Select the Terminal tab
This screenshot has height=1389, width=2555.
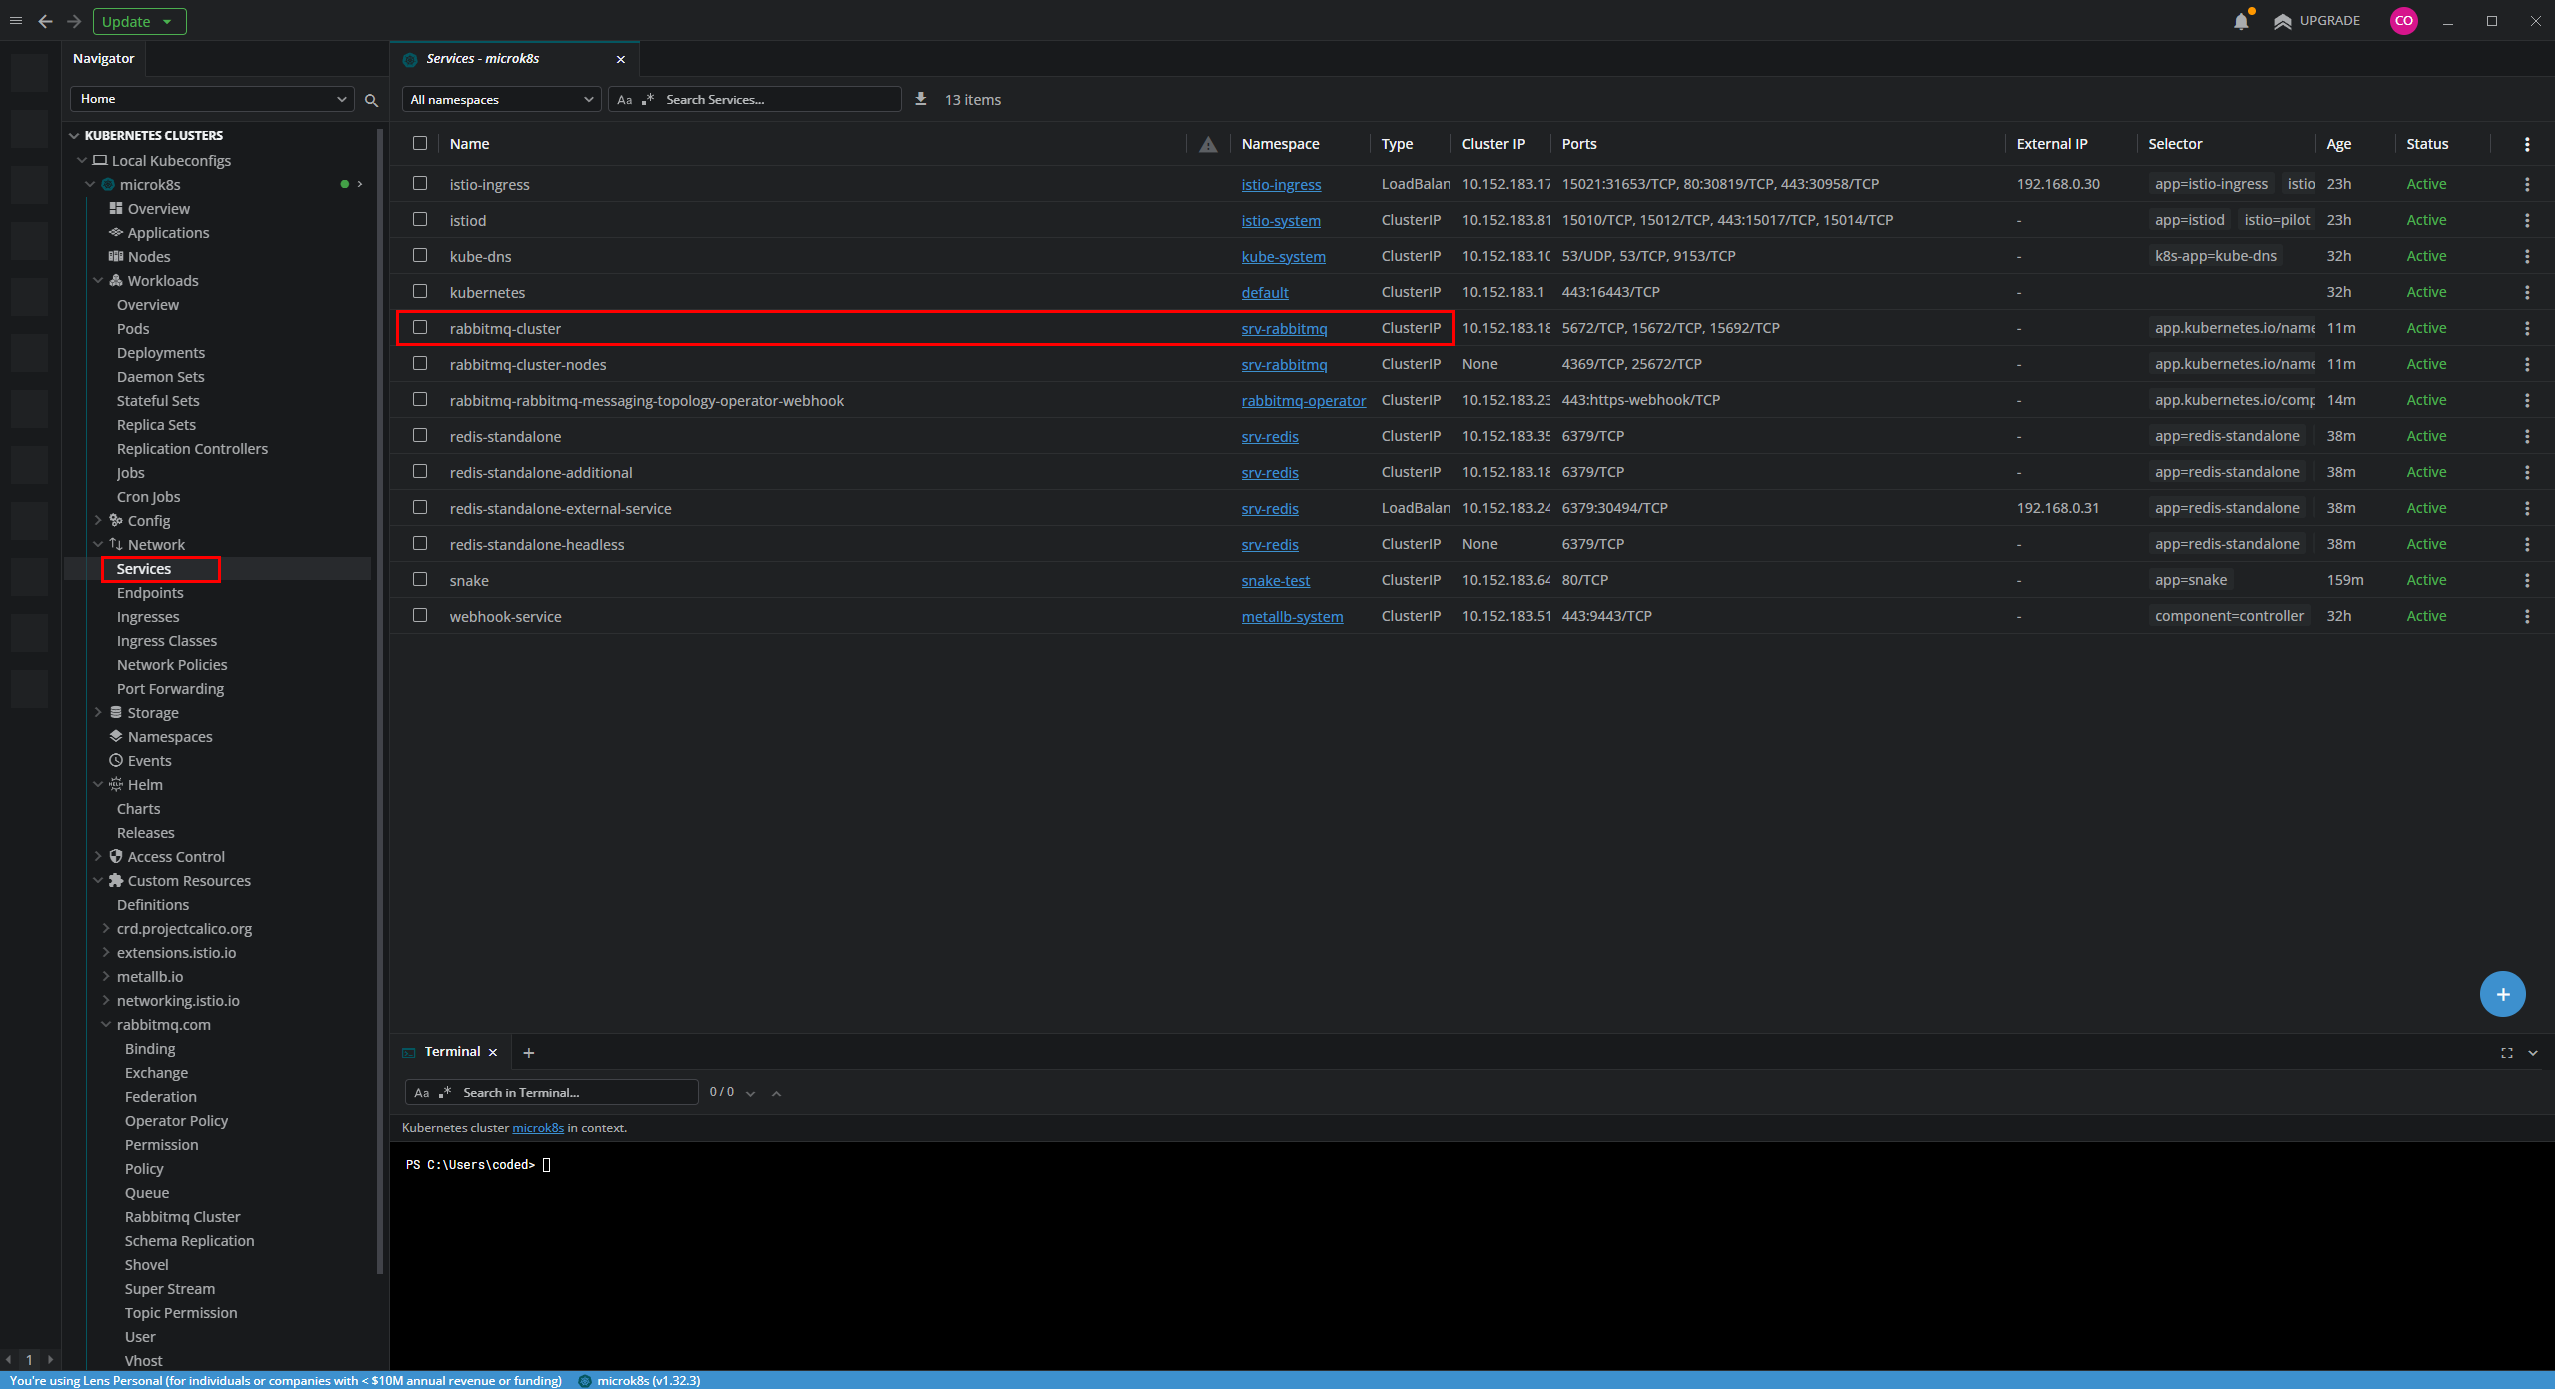(452, 1052)
